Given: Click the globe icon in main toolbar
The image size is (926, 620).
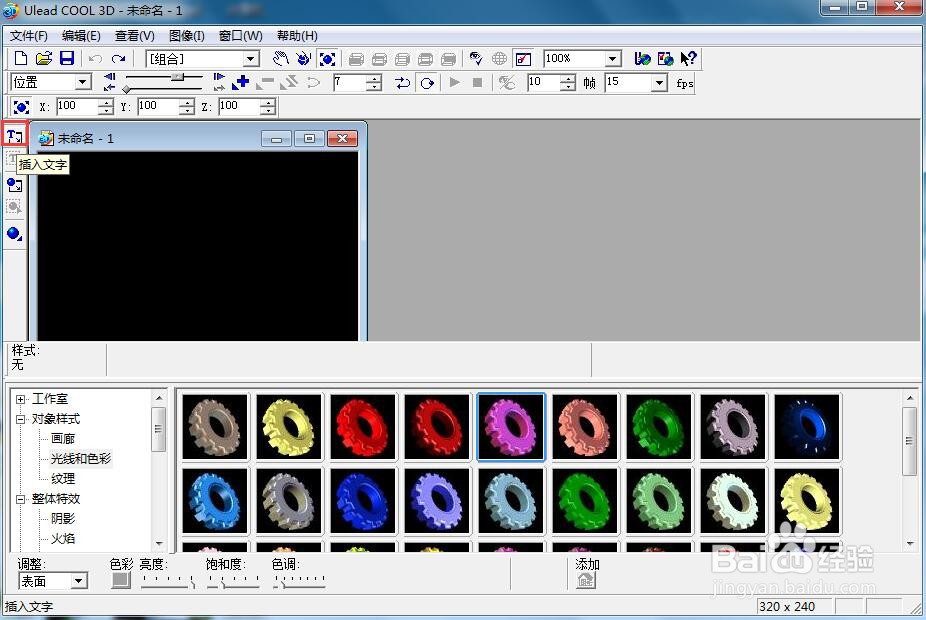Looking at the screenshot, I should click(500, 58).
